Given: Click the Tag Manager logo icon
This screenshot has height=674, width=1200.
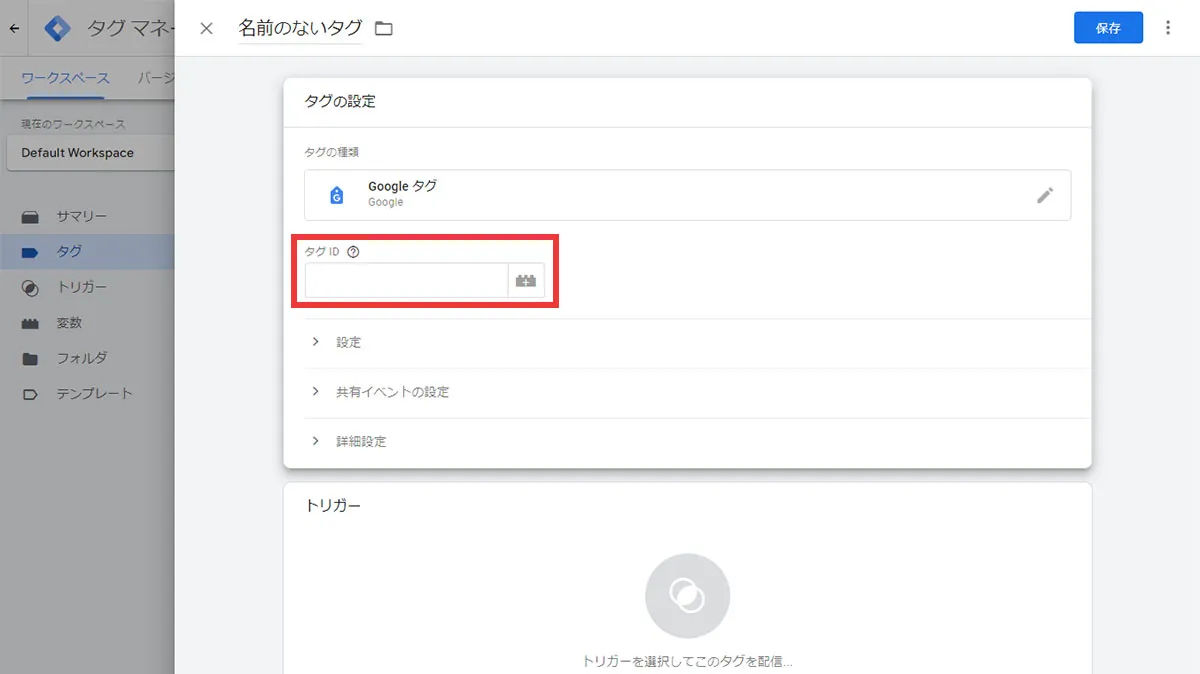Looking at the screenshot, I should tap(59, 28).
